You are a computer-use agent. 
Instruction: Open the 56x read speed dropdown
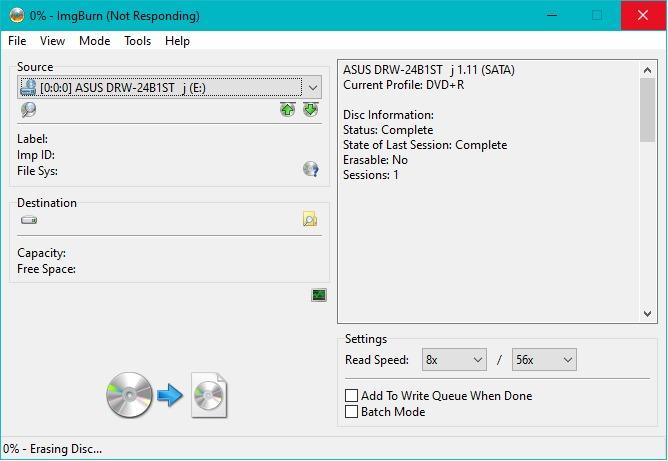click(x=544, y=360)
